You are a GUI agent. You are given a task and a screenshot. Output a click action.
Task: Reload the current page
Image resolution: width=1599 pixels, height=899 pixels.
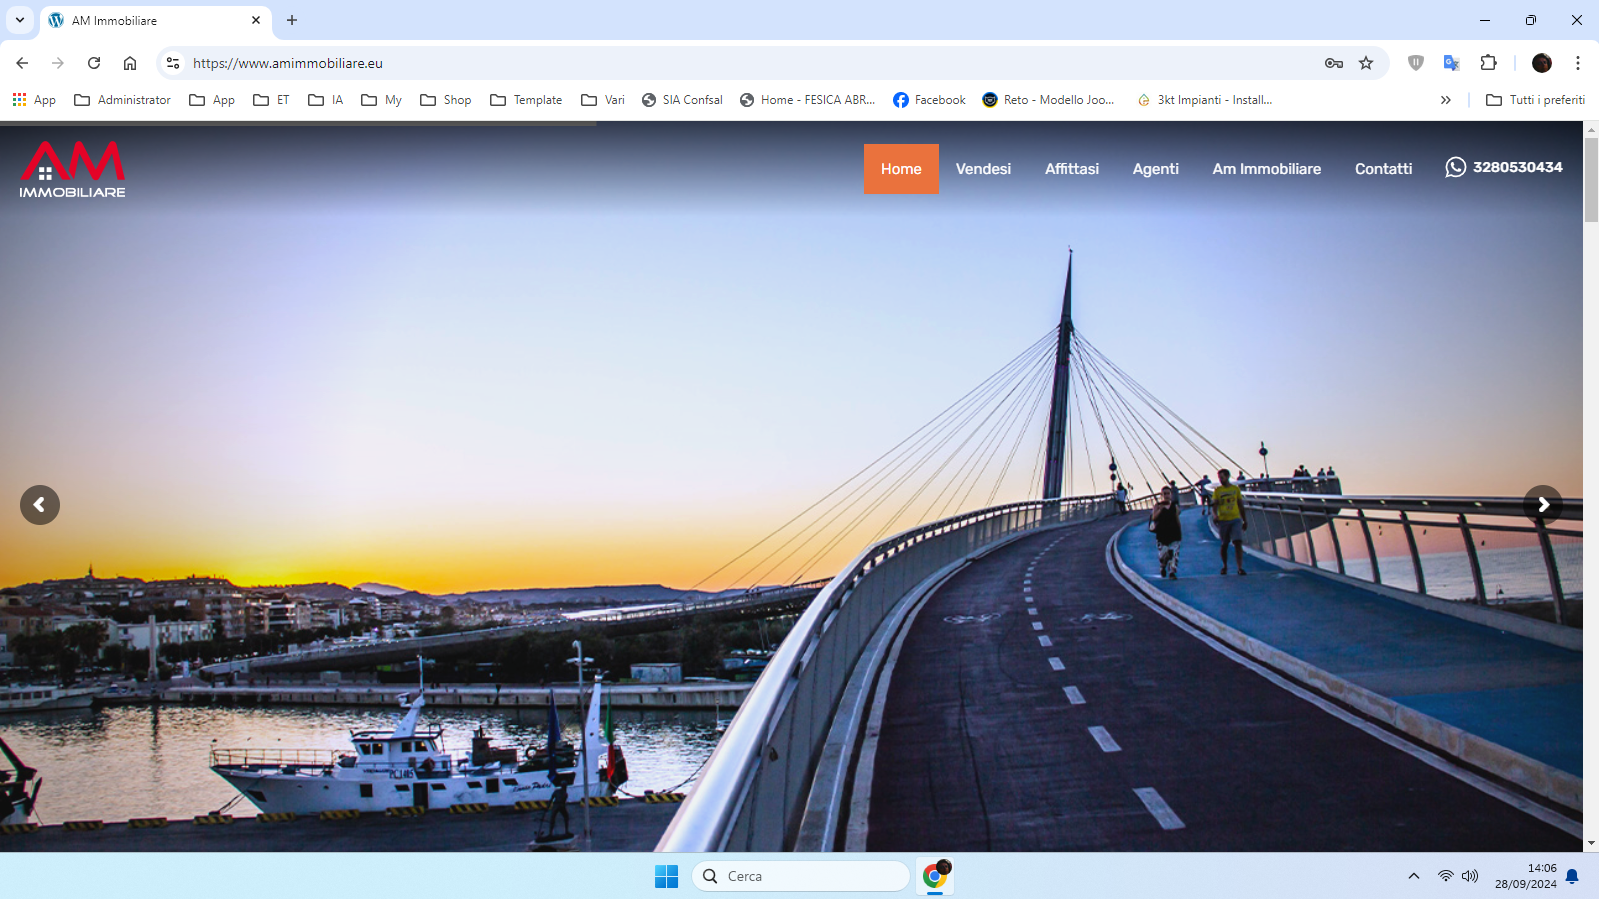tap(94, 63)
